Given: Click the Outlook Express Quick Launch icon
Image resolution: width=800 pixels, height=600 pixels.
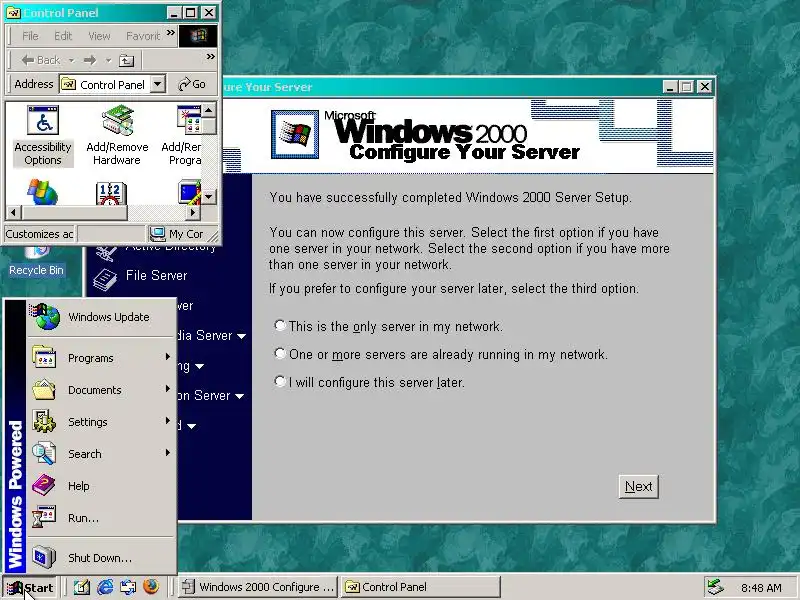Looking at the screenshot, I should pyautogui.click(x=128, y=587).
